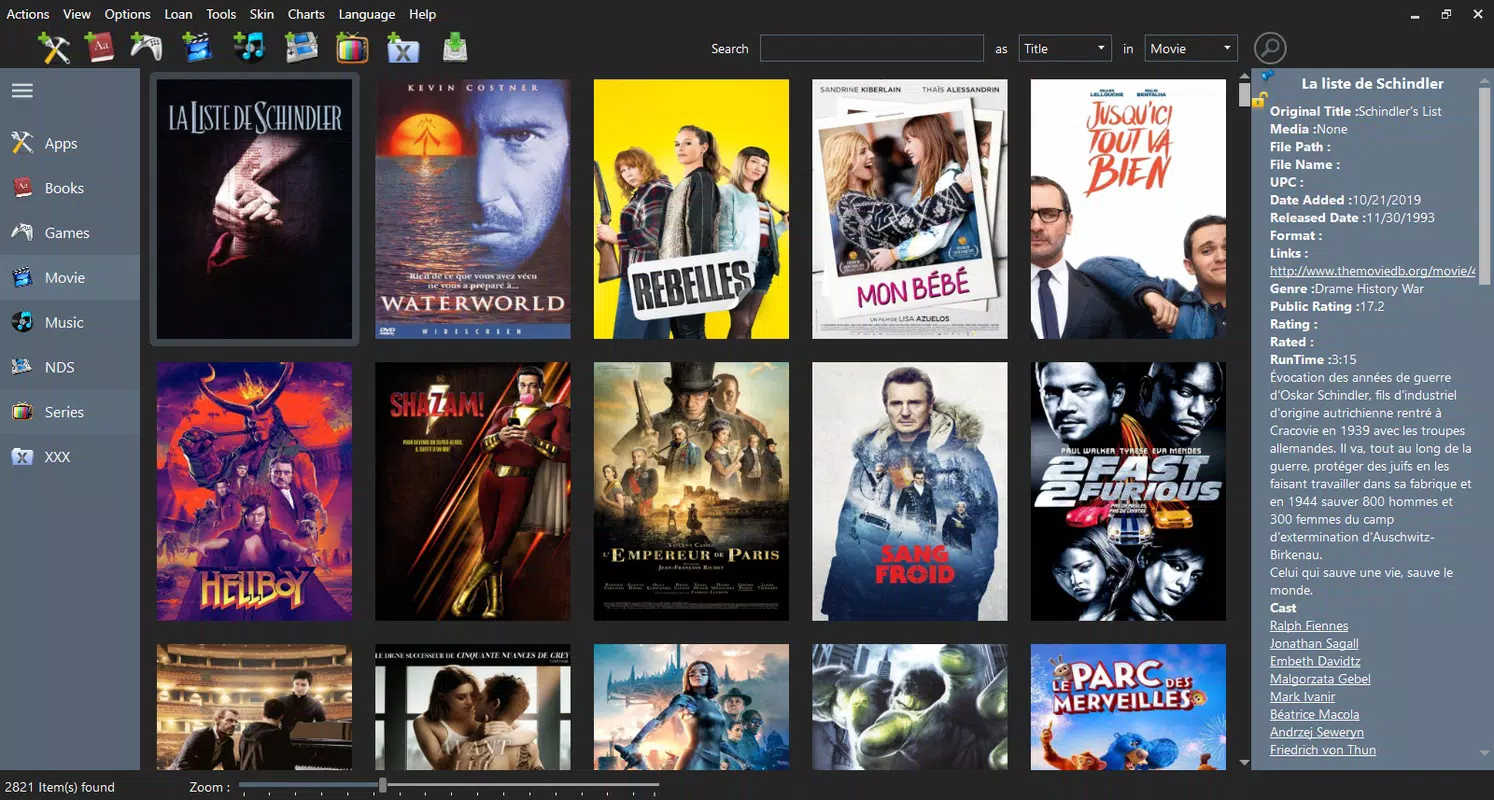Viewport: 1494px width, 800px height.
Task: Select the Rebelles movie poster
Action: point(691,209)
